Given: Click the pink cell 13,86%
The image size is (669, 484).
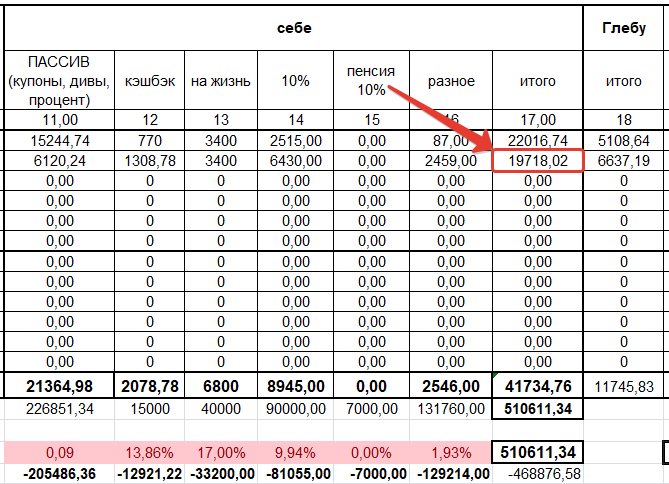Looking at the screenshot, I should (x=150, y=452).
